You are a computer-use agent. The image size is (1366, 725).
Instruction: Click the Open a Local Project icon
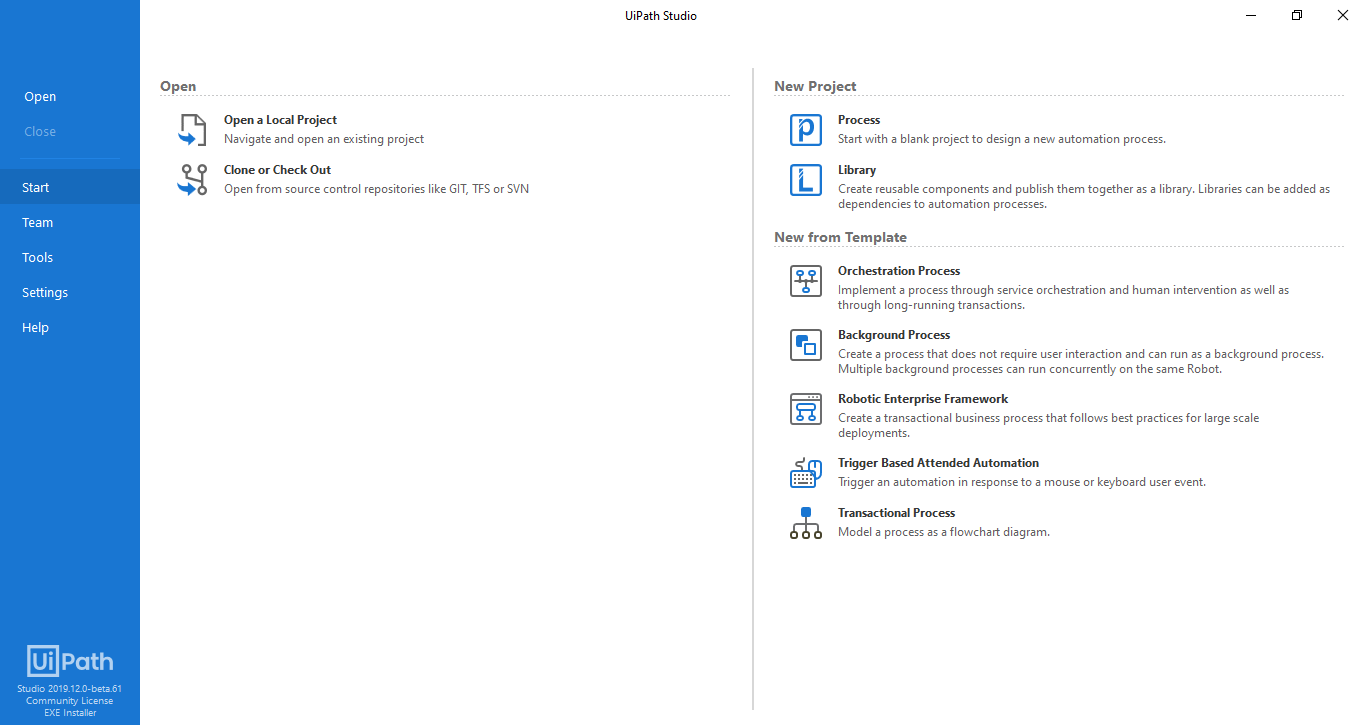[192, 130]
